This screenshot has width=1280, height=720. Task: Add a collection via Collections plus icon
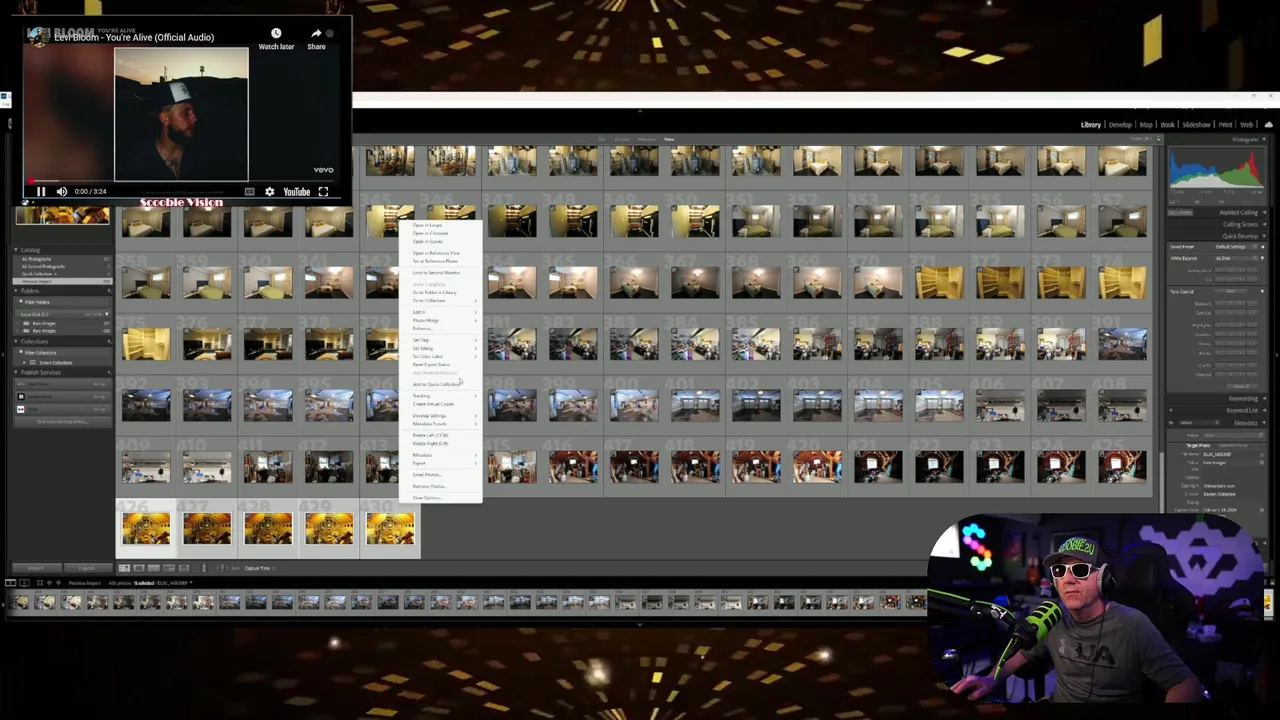108,342
